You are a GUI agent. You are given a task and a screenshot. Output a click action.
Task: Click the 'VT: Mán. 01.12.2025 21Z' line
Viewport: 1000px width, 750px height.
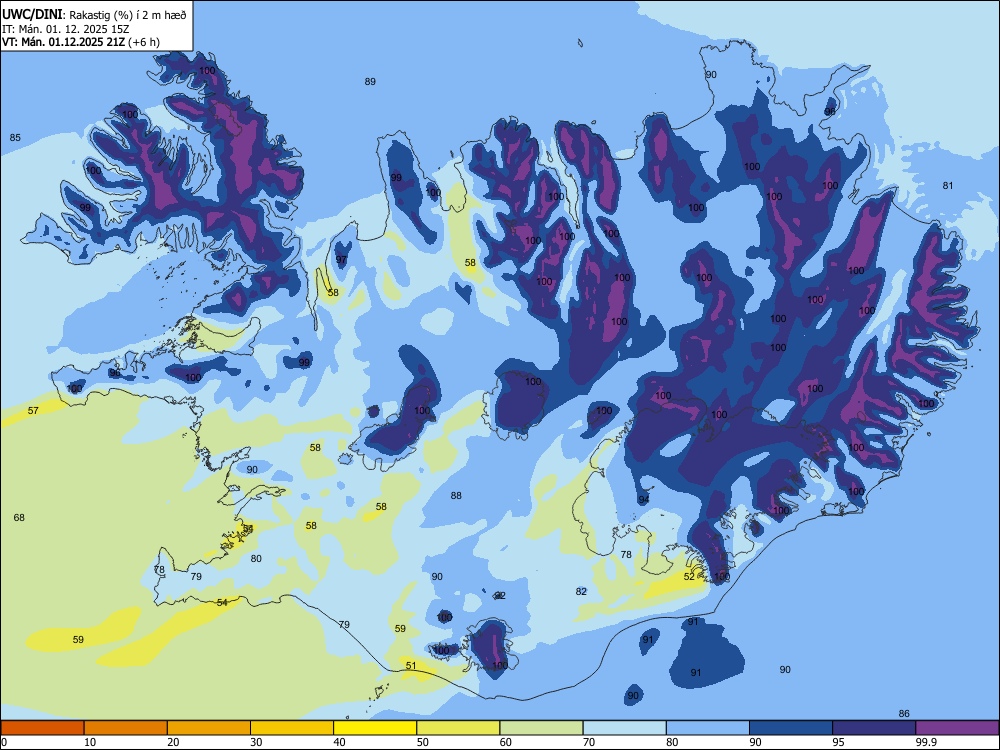[x=64, y=42]
